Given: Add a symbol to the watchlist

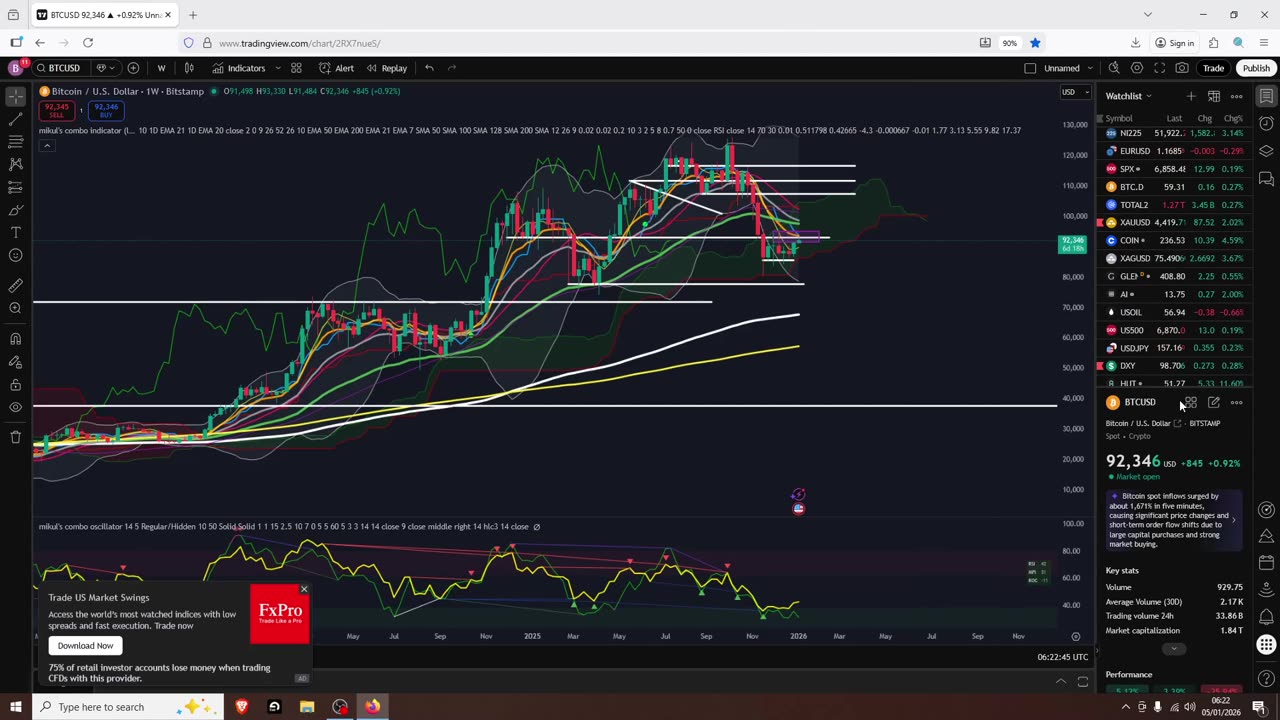Looking at the screenshot, I should tap(1190, 96).
